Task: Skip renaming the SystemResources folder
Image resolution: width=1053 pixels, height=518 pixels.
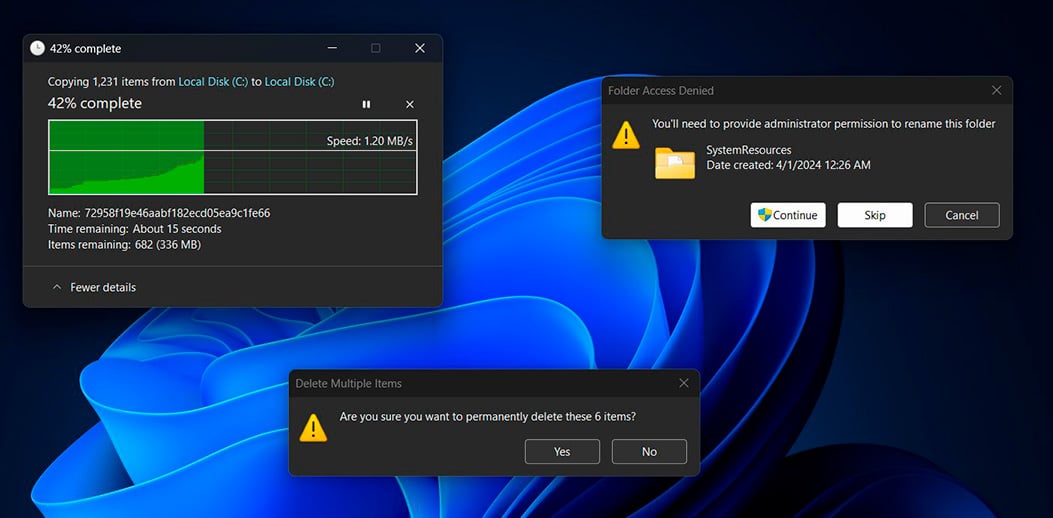Action: point(875,215)
